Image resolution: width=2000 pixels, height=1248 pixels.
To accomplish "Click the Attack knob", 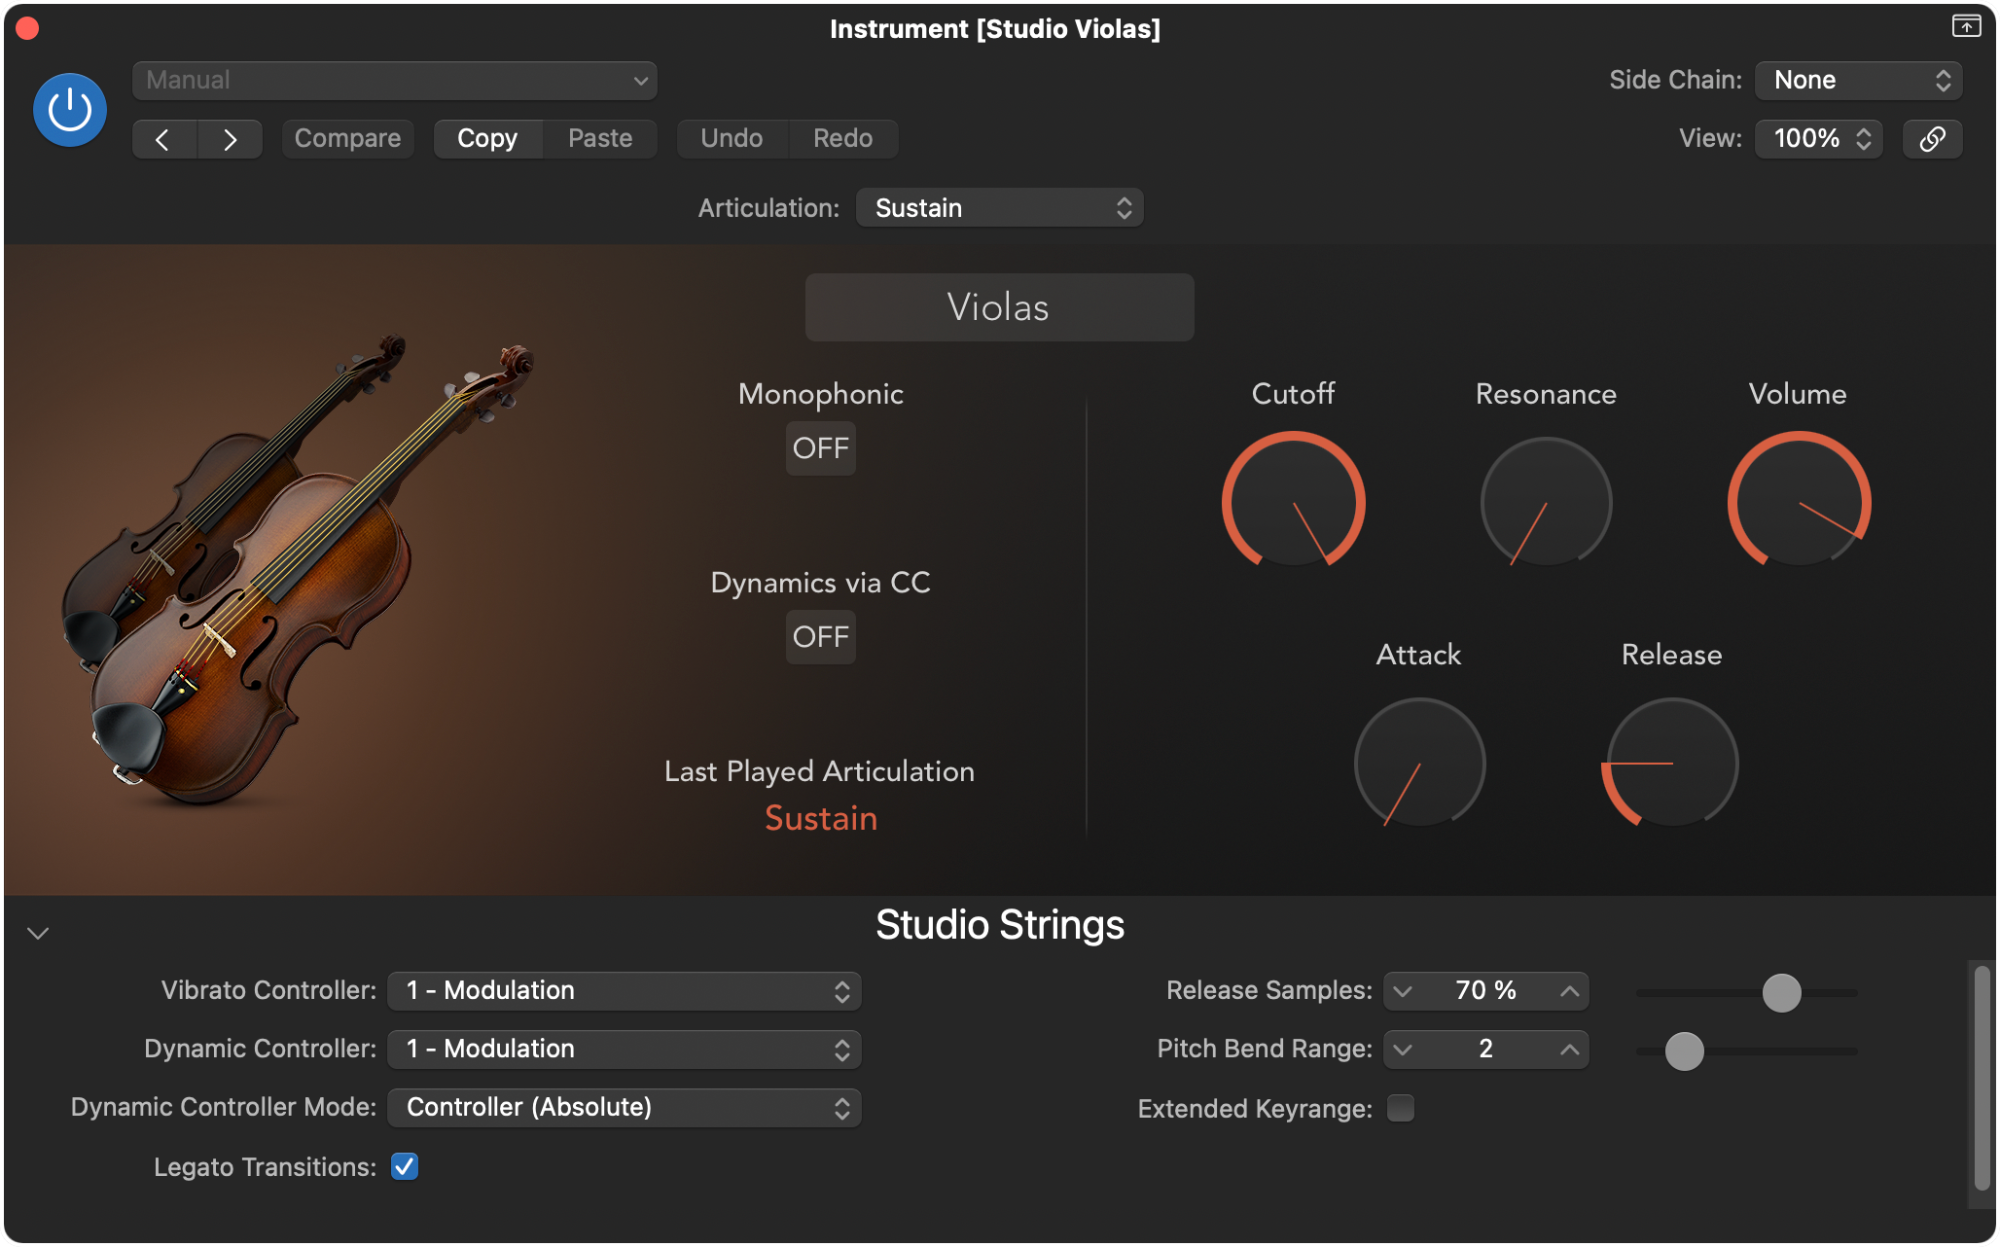I will 1420,763.
